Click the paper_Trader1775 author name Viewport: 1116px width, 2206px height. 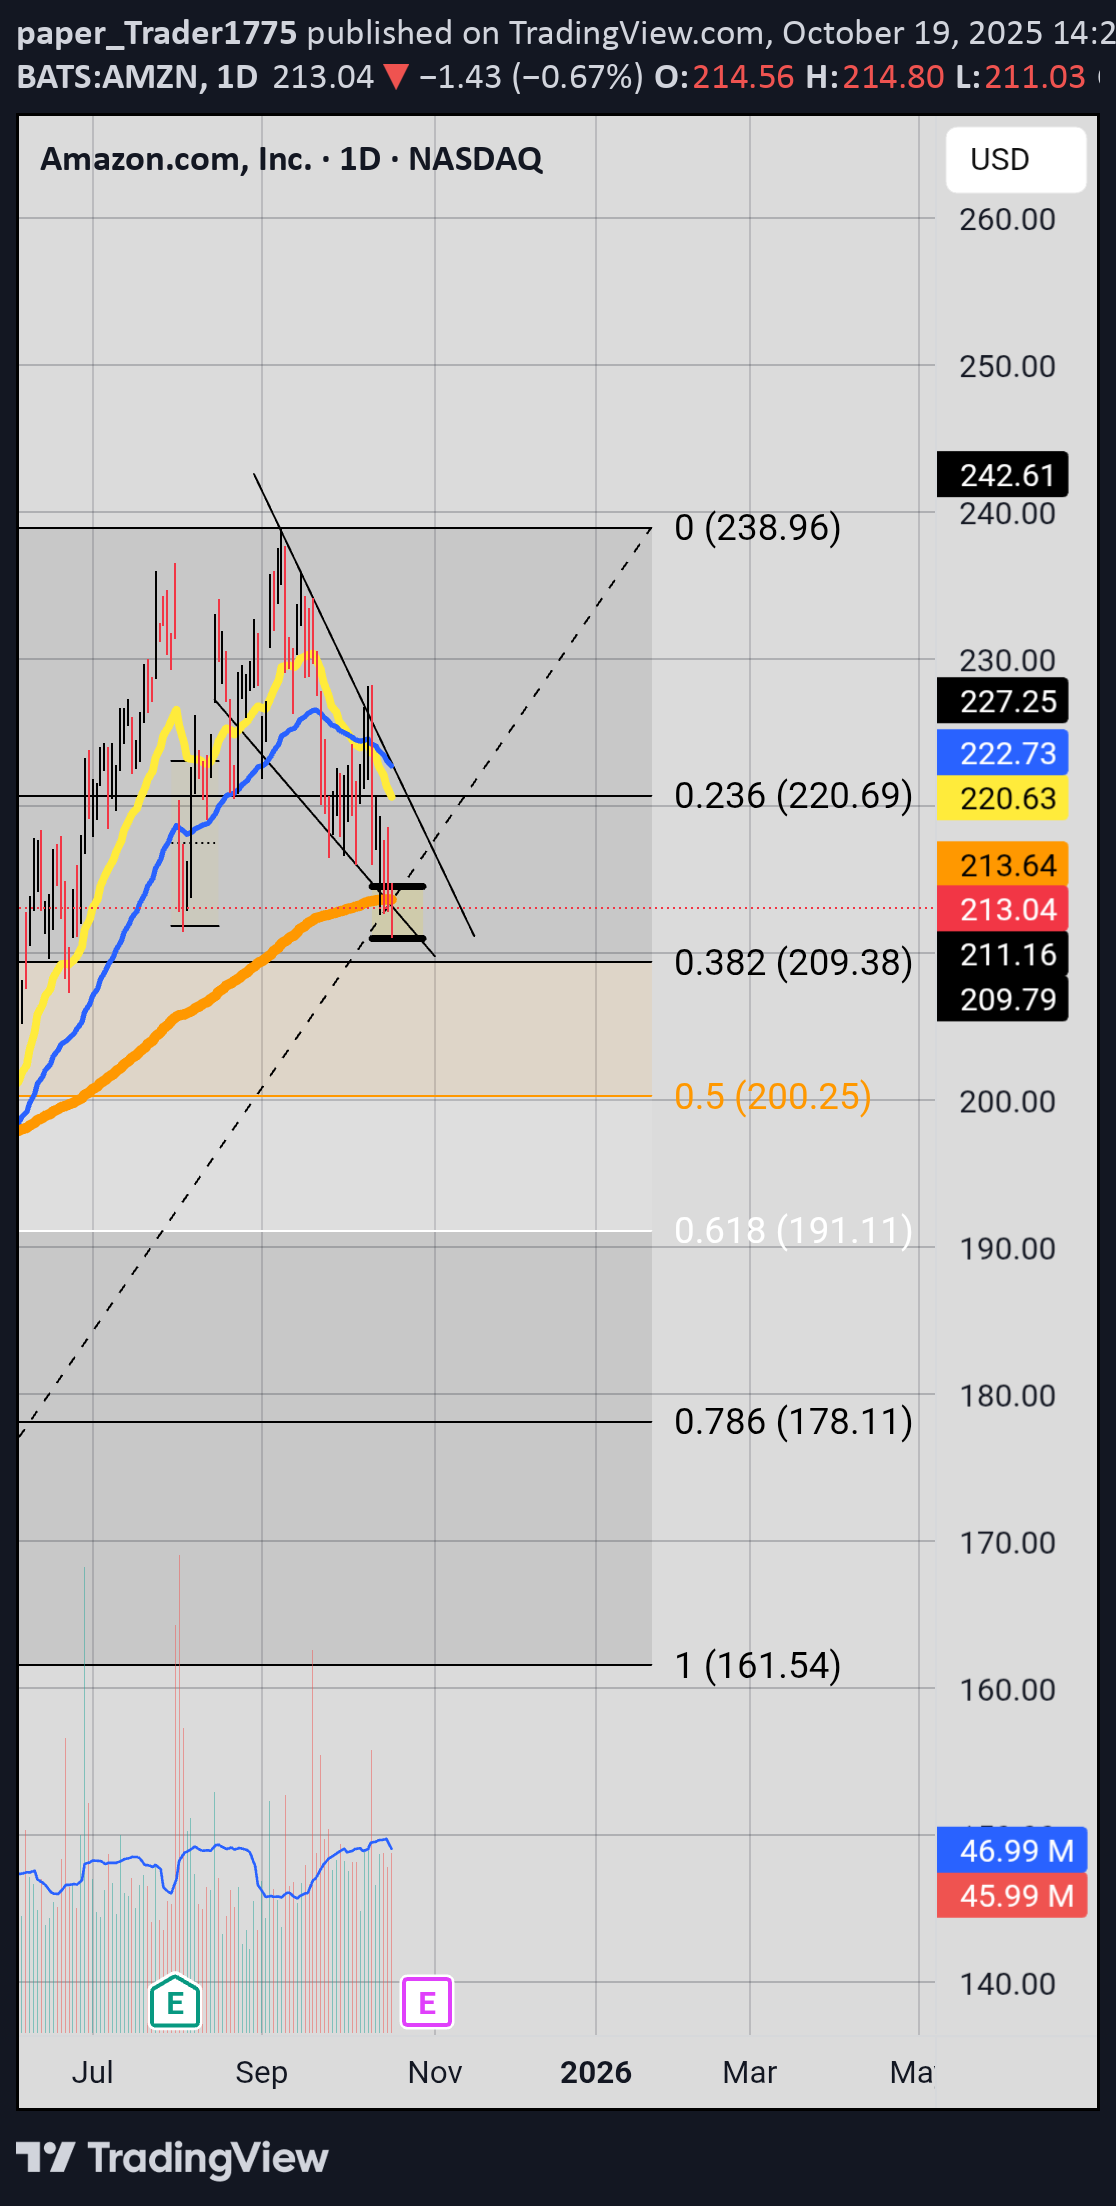tap(157, 33)
